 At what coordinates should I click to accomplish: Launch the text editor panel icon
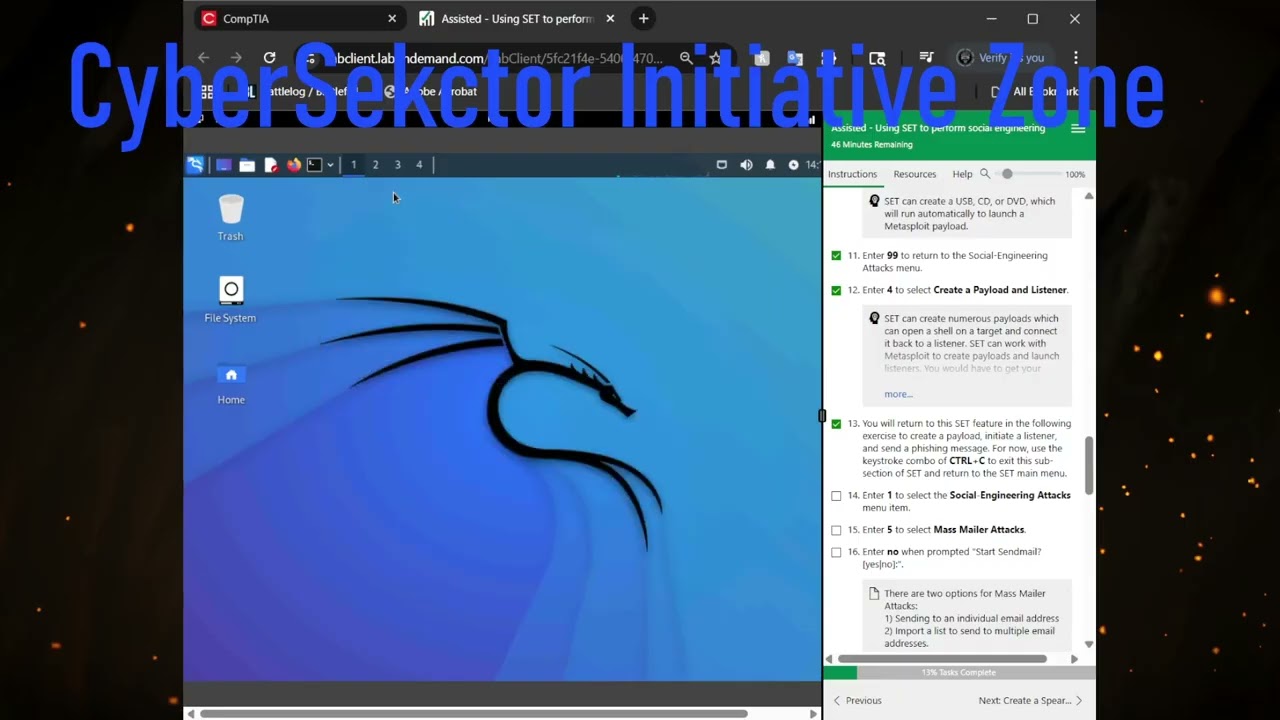point(270,165)
